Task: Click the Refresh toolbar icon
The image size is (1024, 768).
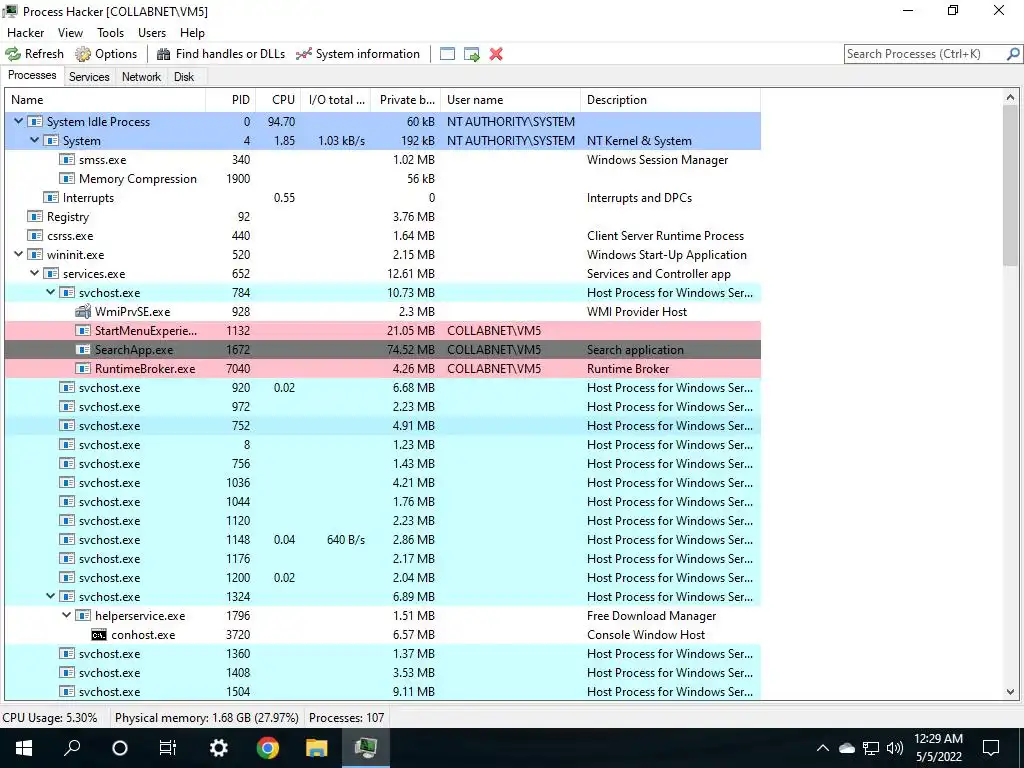Action: [13, 54]
